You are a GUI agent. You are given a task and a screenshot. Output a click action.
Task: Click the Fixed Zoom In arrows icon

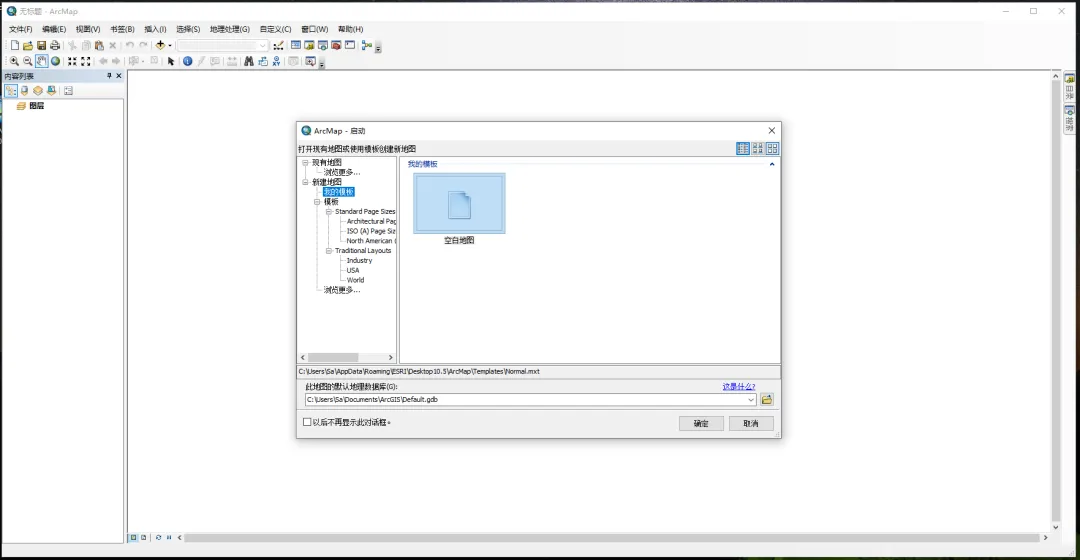click(72, 61)
